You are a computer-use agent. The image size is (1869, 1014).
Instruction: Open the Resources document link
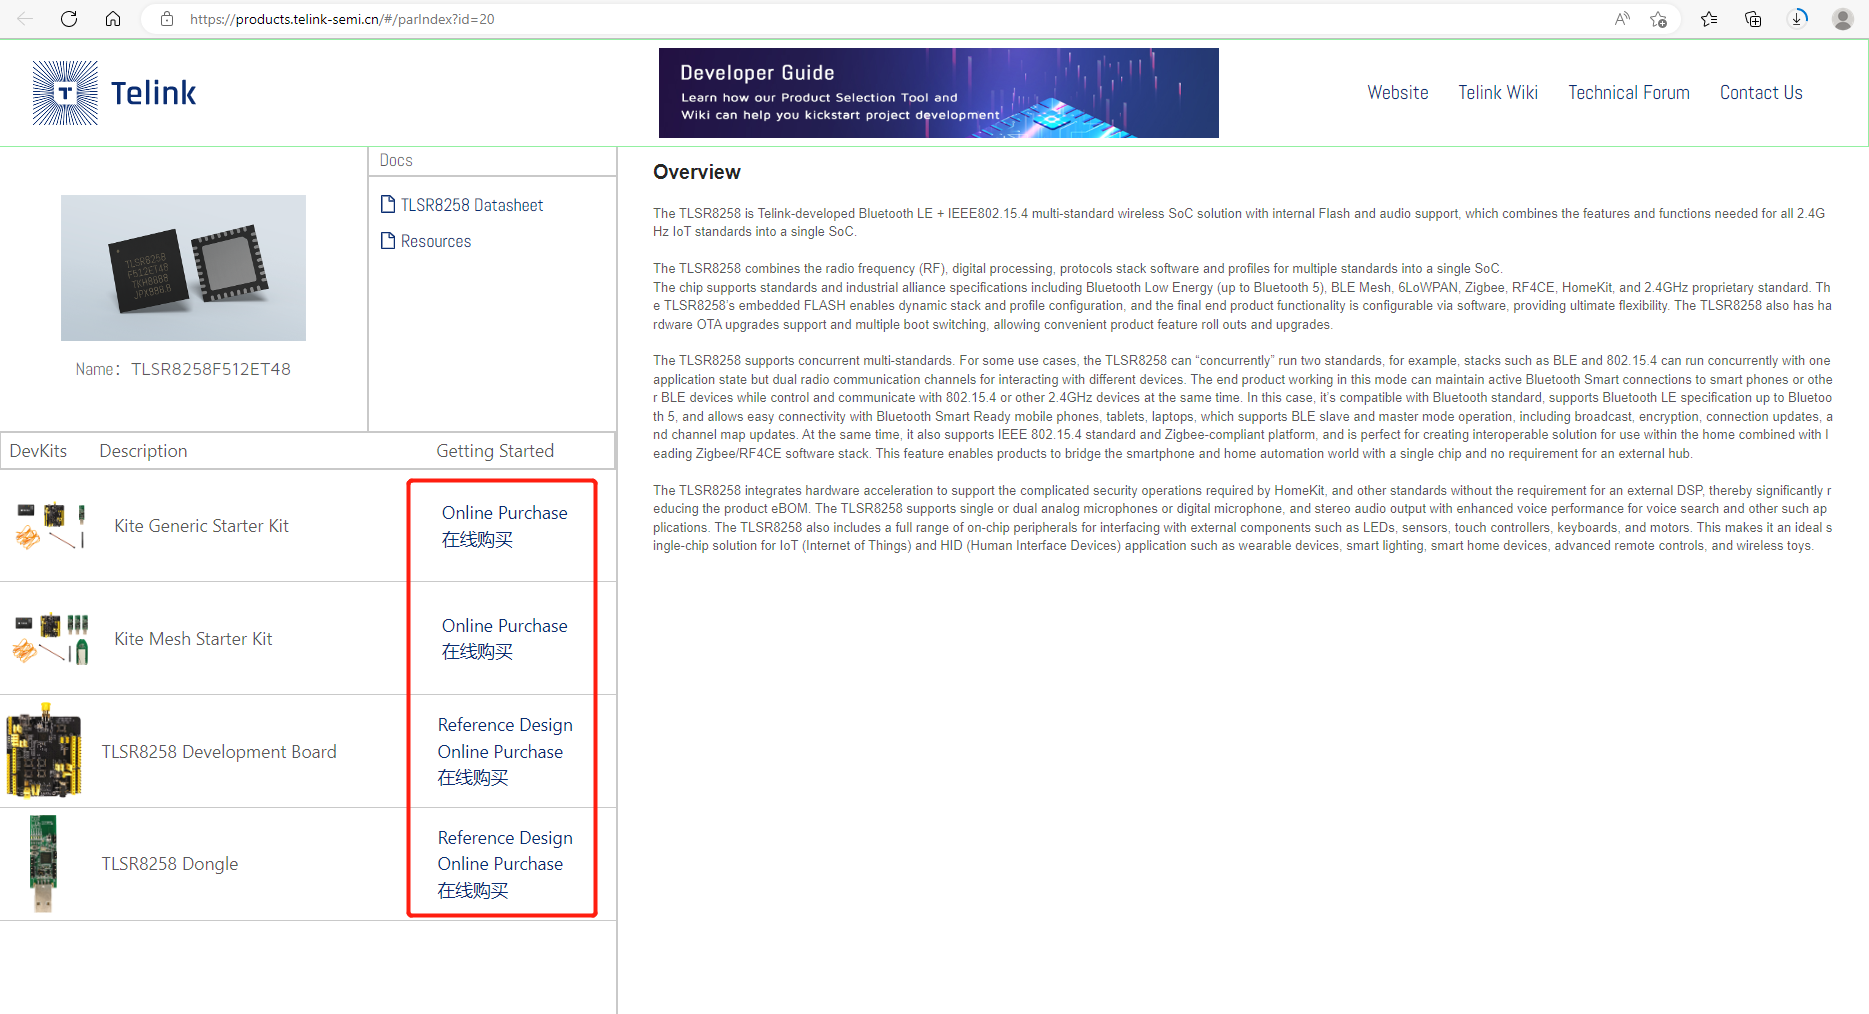(x=435, y=241)
